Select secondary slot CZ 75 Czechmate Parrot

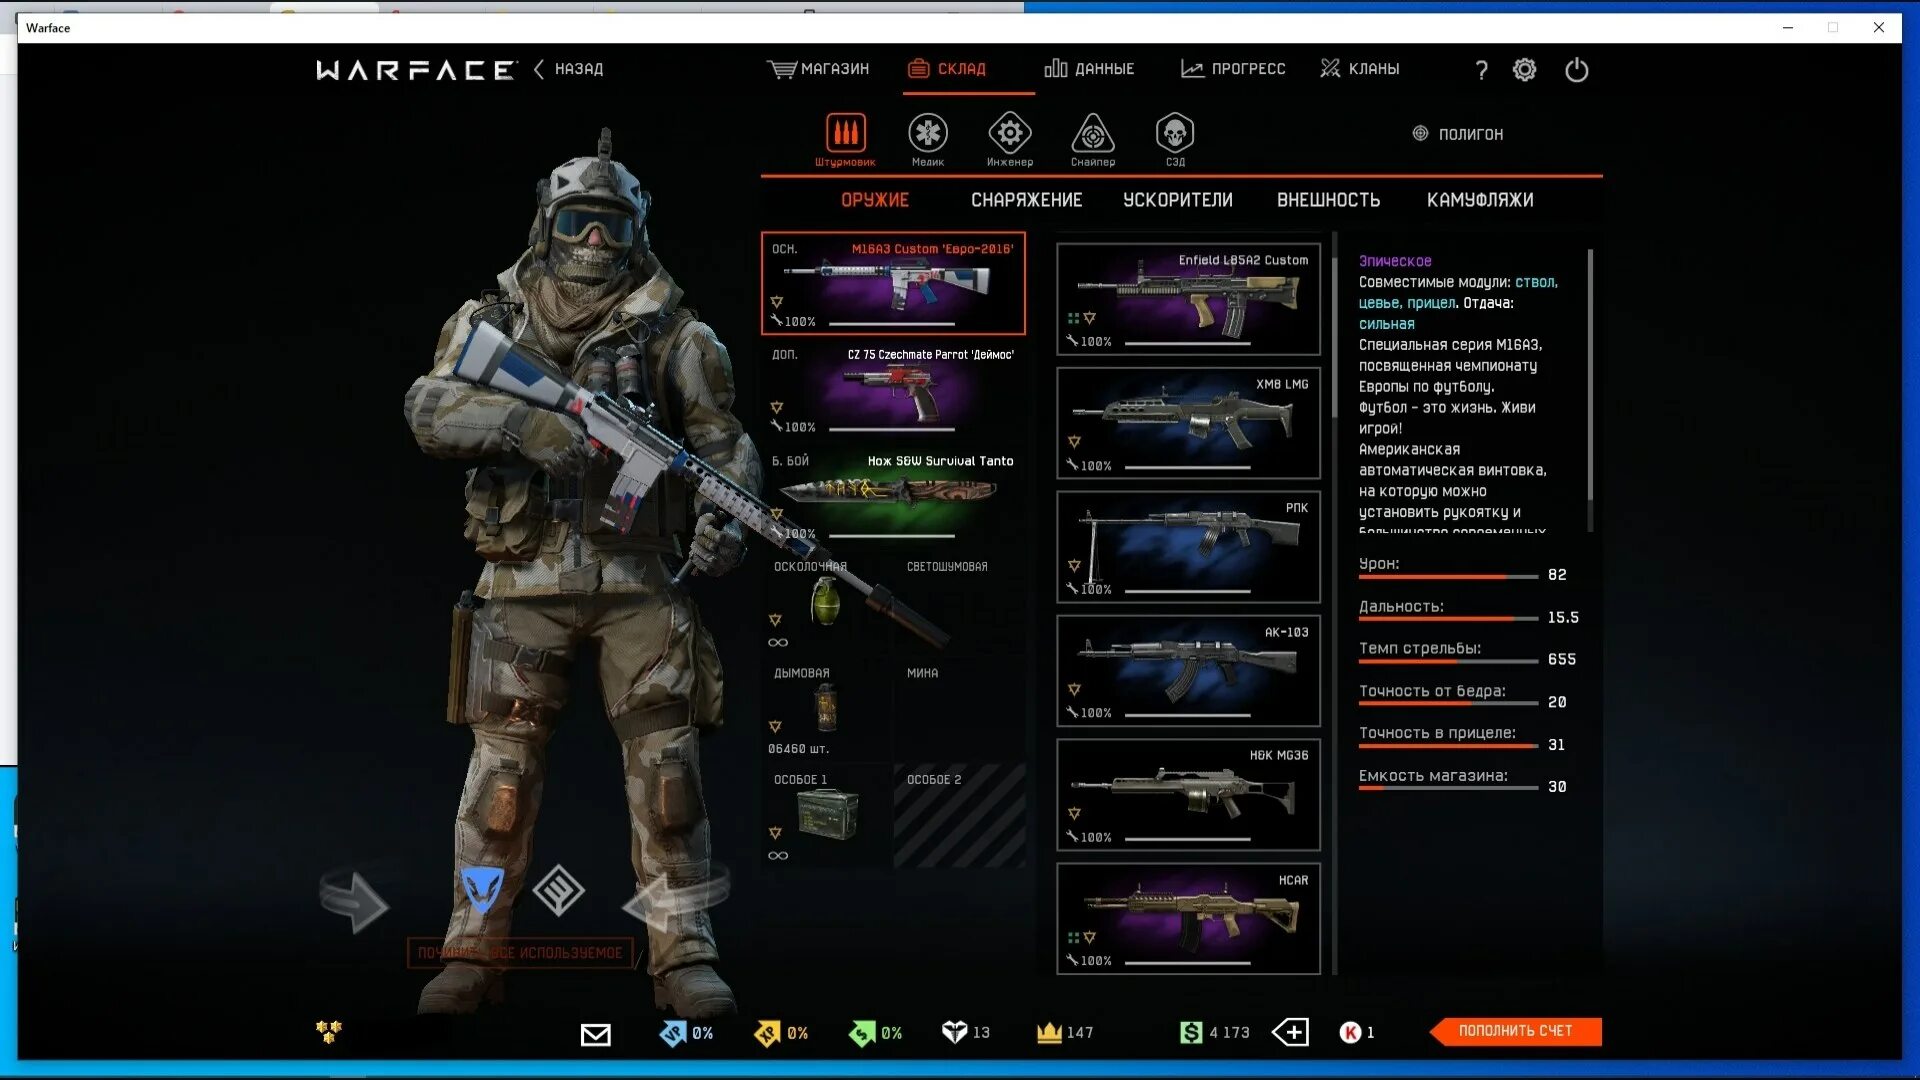893,390
